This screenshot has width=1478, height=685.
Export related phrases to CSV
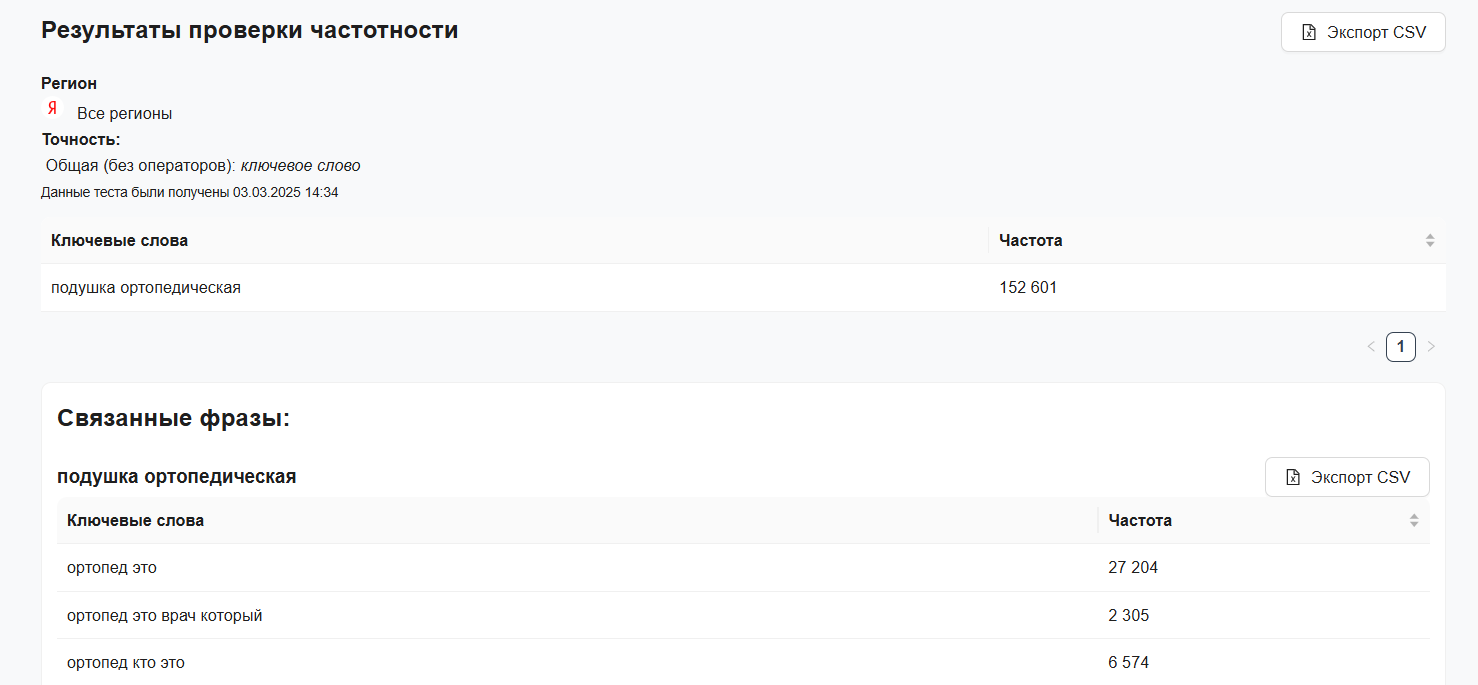(1346, 477)
